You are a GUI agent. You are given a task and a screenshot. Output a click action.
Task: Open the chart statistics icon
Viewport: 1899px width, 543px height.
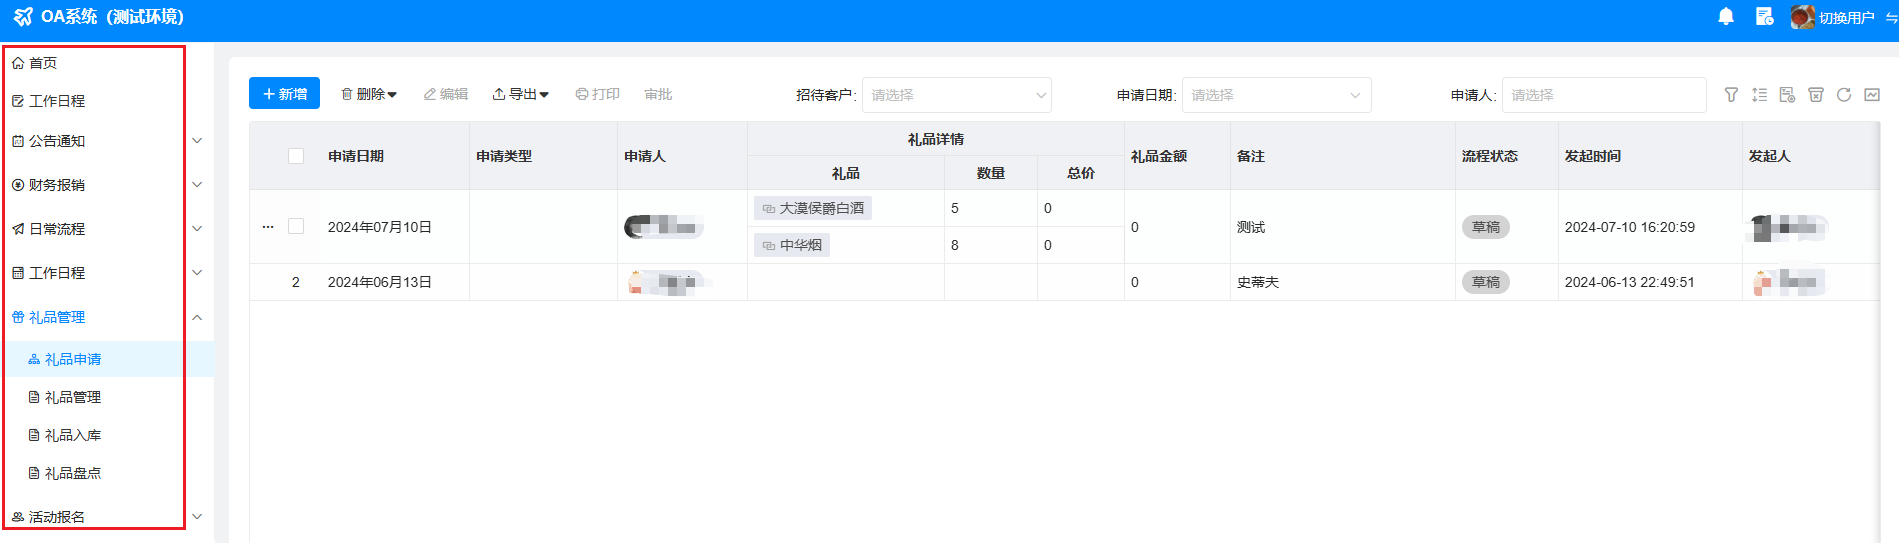click(x=1872, y=95)
